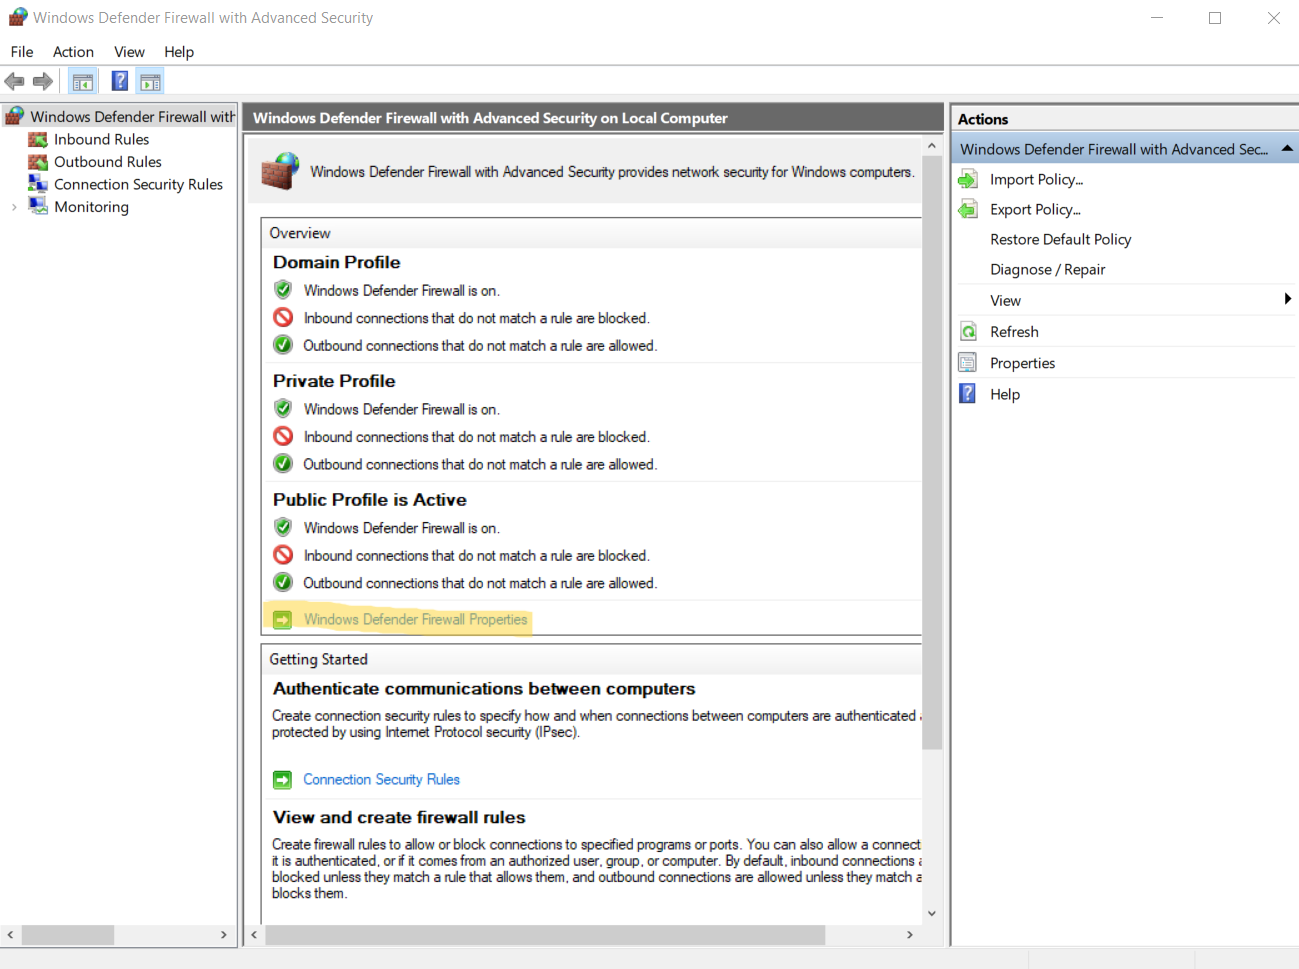Open Windows Defender Firewall Properties link
Image resolution: width=1299 pixels, height=969 pixels.
coord(415,620)
